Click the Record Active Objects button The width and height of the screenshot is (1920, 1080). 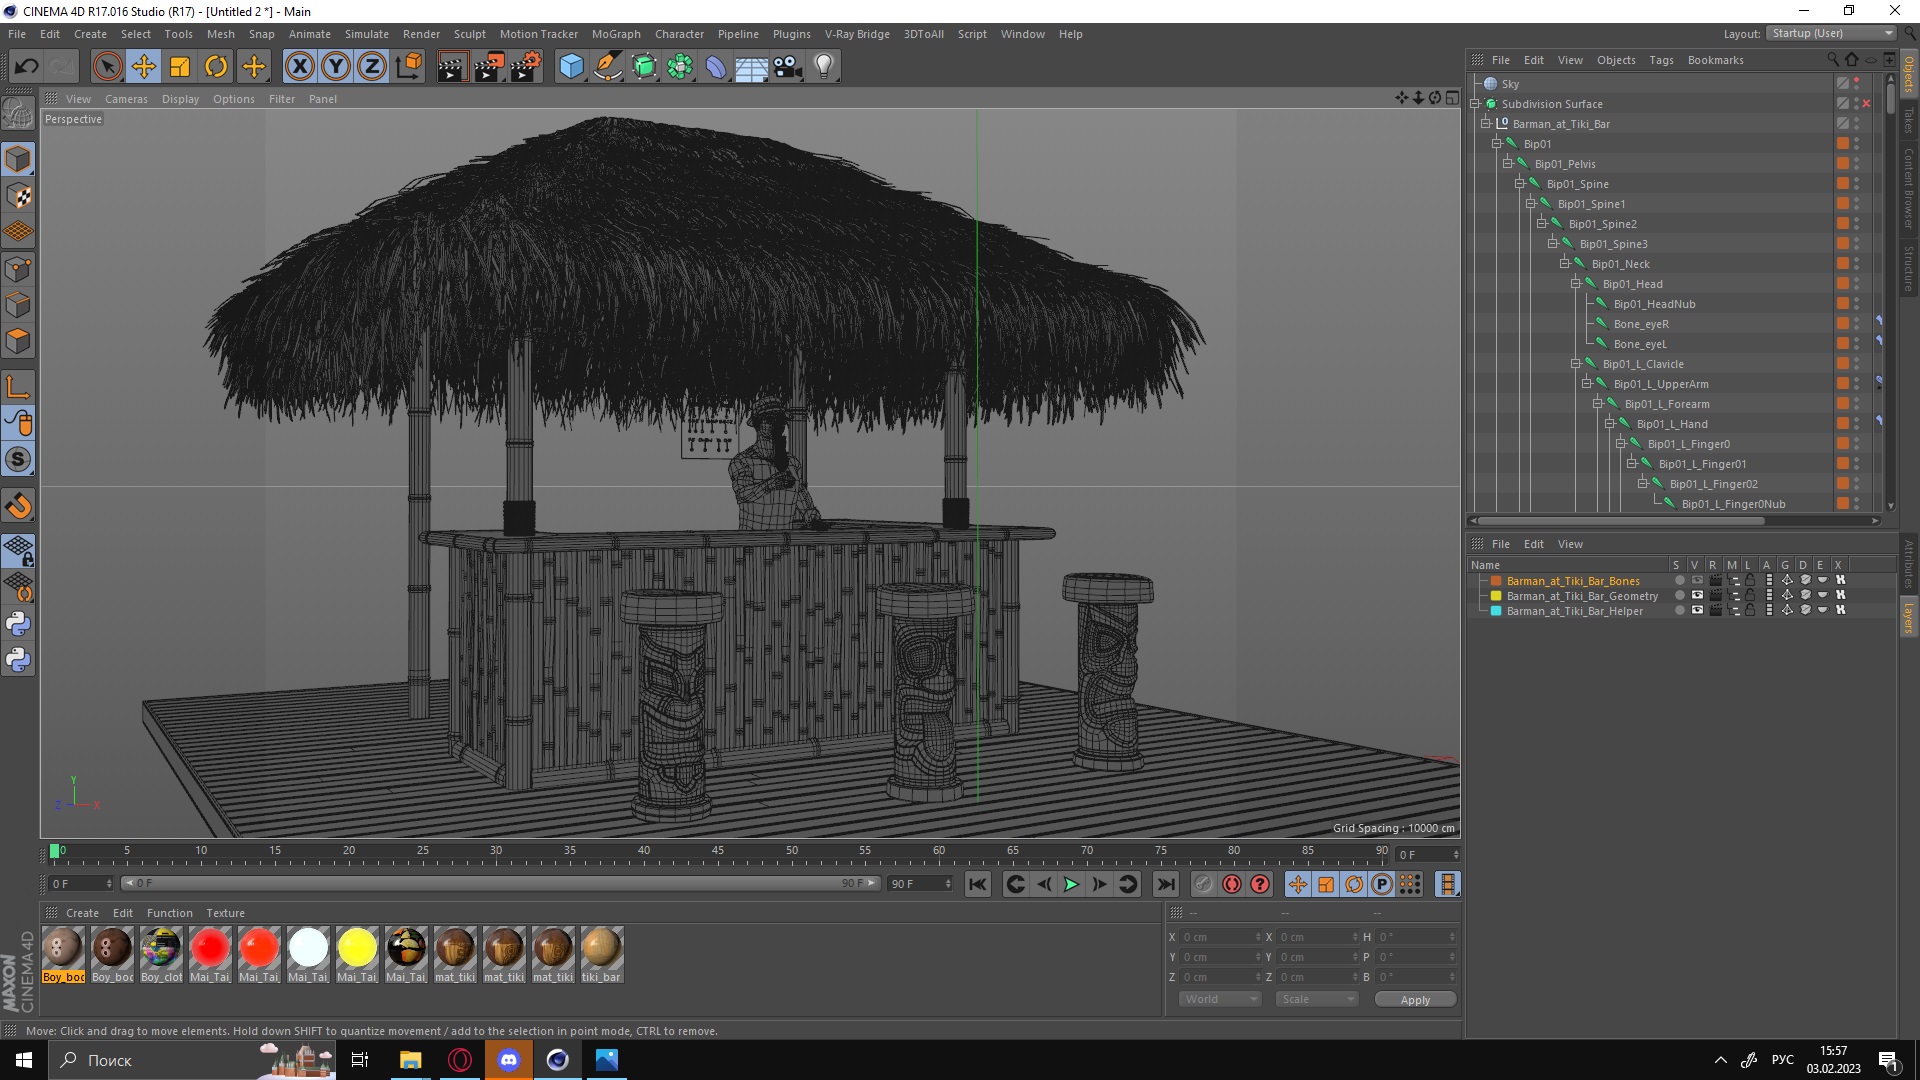[1204, 884]
